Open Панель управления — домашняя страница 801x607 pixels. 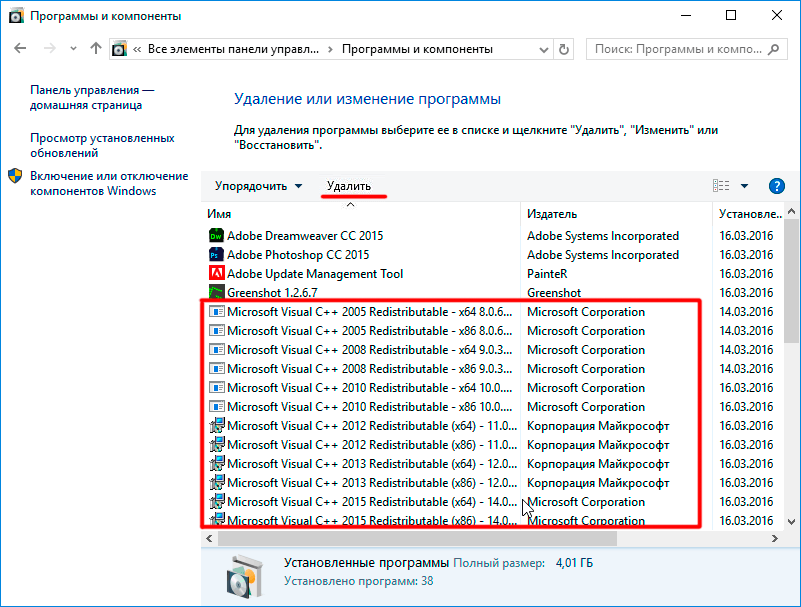(x=92, y=97)
